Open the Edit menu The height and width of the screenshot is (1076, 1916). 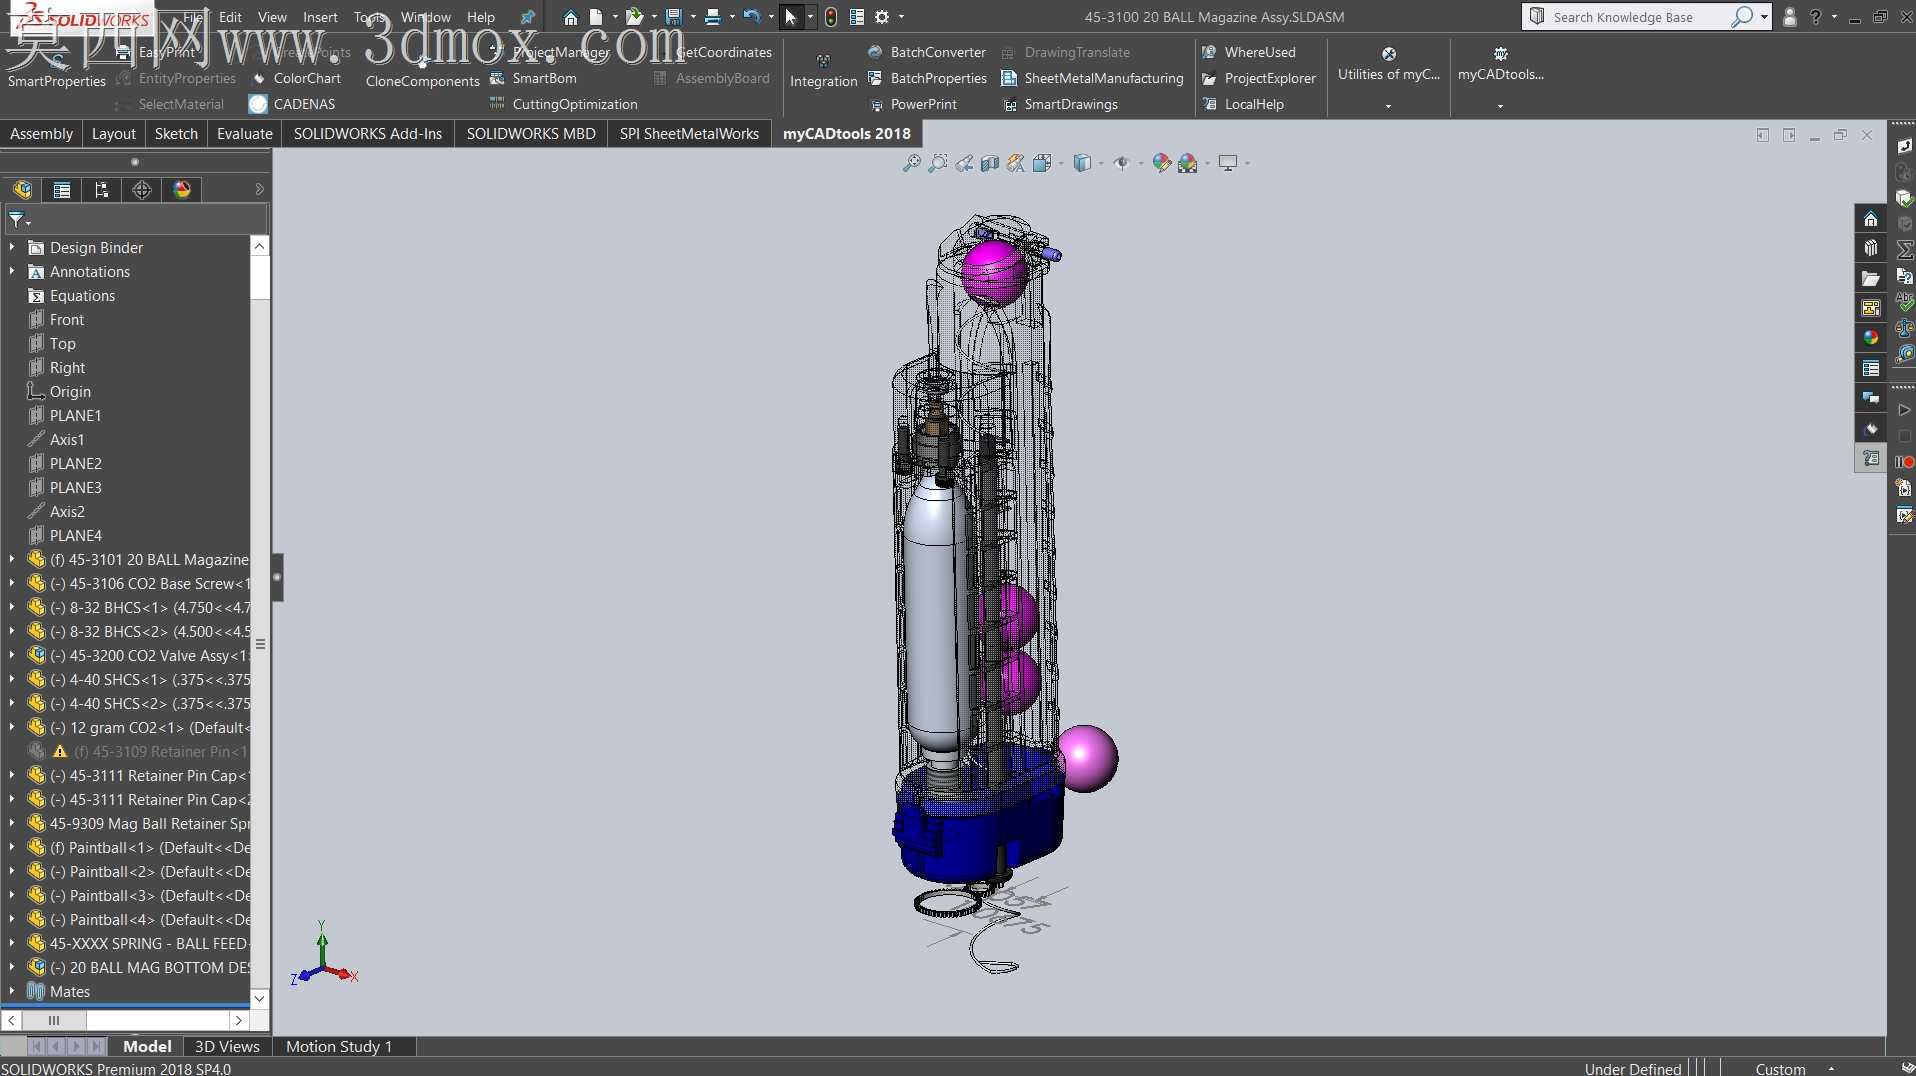point(230,17)
